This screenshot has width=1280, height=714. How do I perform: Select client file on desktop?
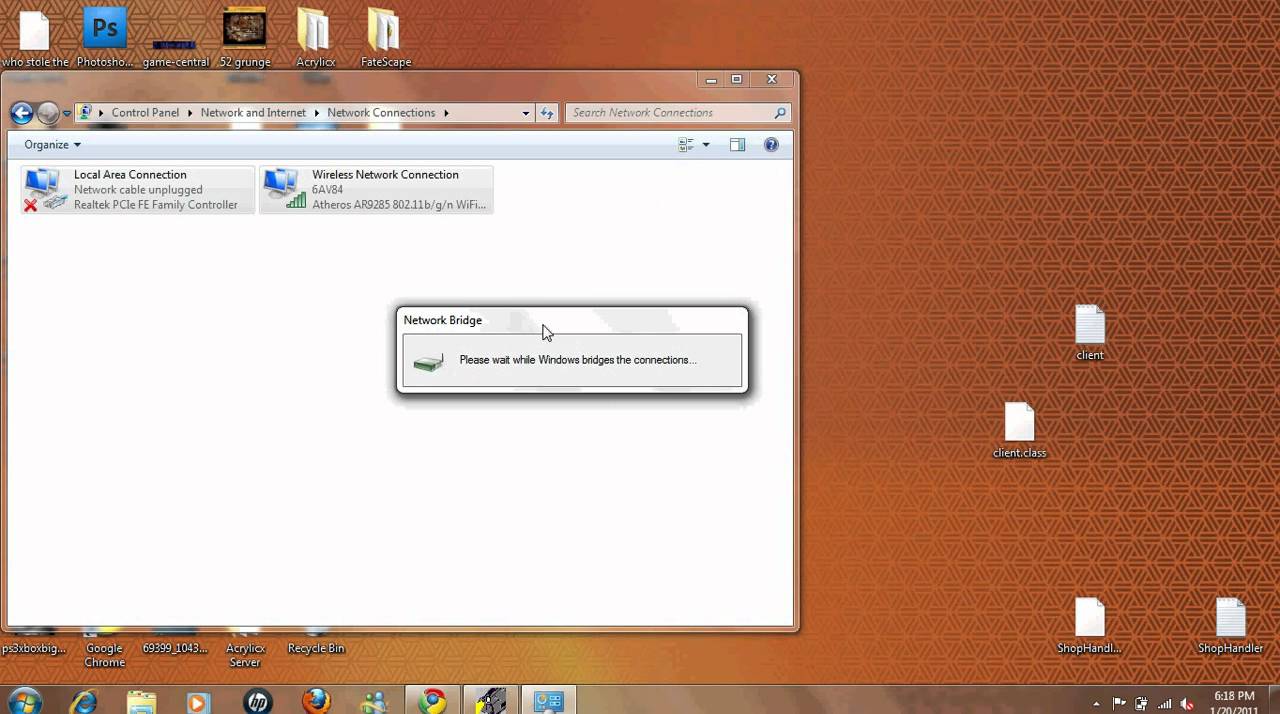(1090, 333)
